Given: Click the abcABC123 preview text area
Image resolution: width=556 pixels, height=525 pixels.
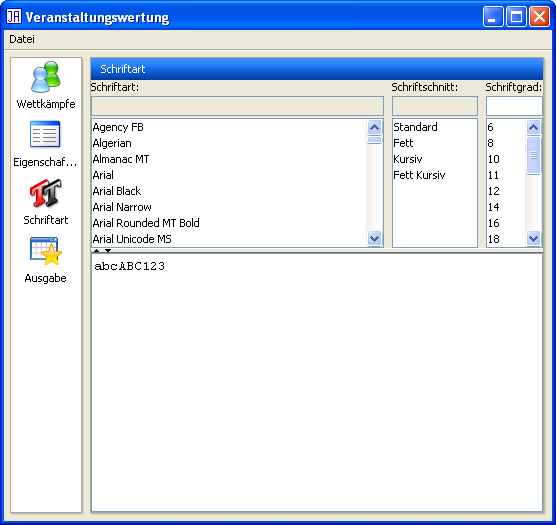Looking at the screenshot, I should (317, 382).
